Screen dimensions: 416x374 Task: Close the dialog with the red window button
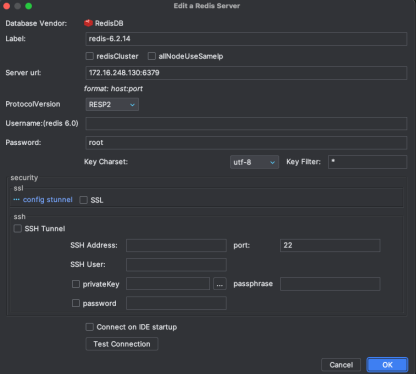[x=6, y=6]
